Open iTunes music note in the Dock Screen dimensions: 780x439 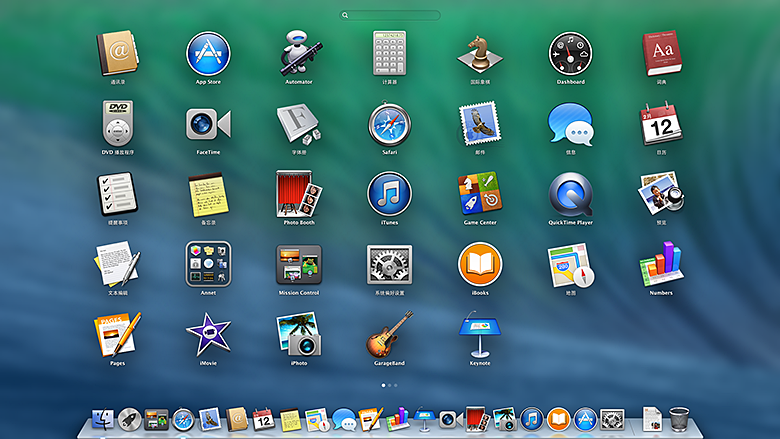pos(532,420)
